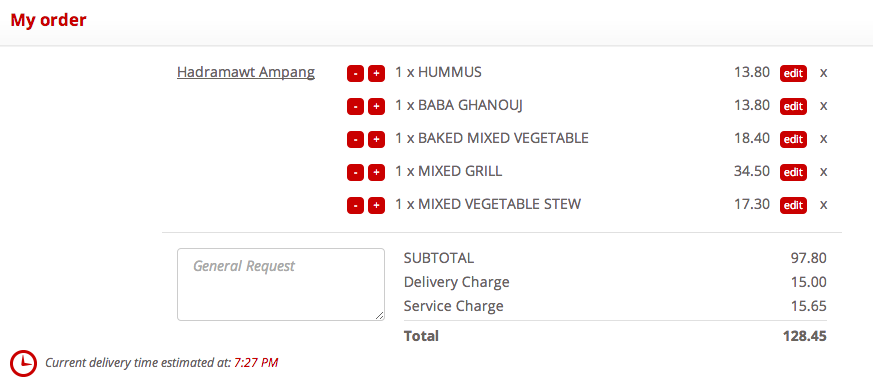Remove MIXED VEGETABLE STEW from order
873x381 pixels.
pos(823,205)
